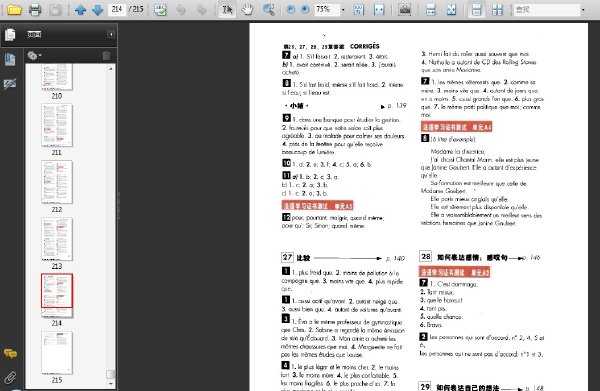Open the comments panel icon
The height and width of the screenshot is (391, 600).
10,354
